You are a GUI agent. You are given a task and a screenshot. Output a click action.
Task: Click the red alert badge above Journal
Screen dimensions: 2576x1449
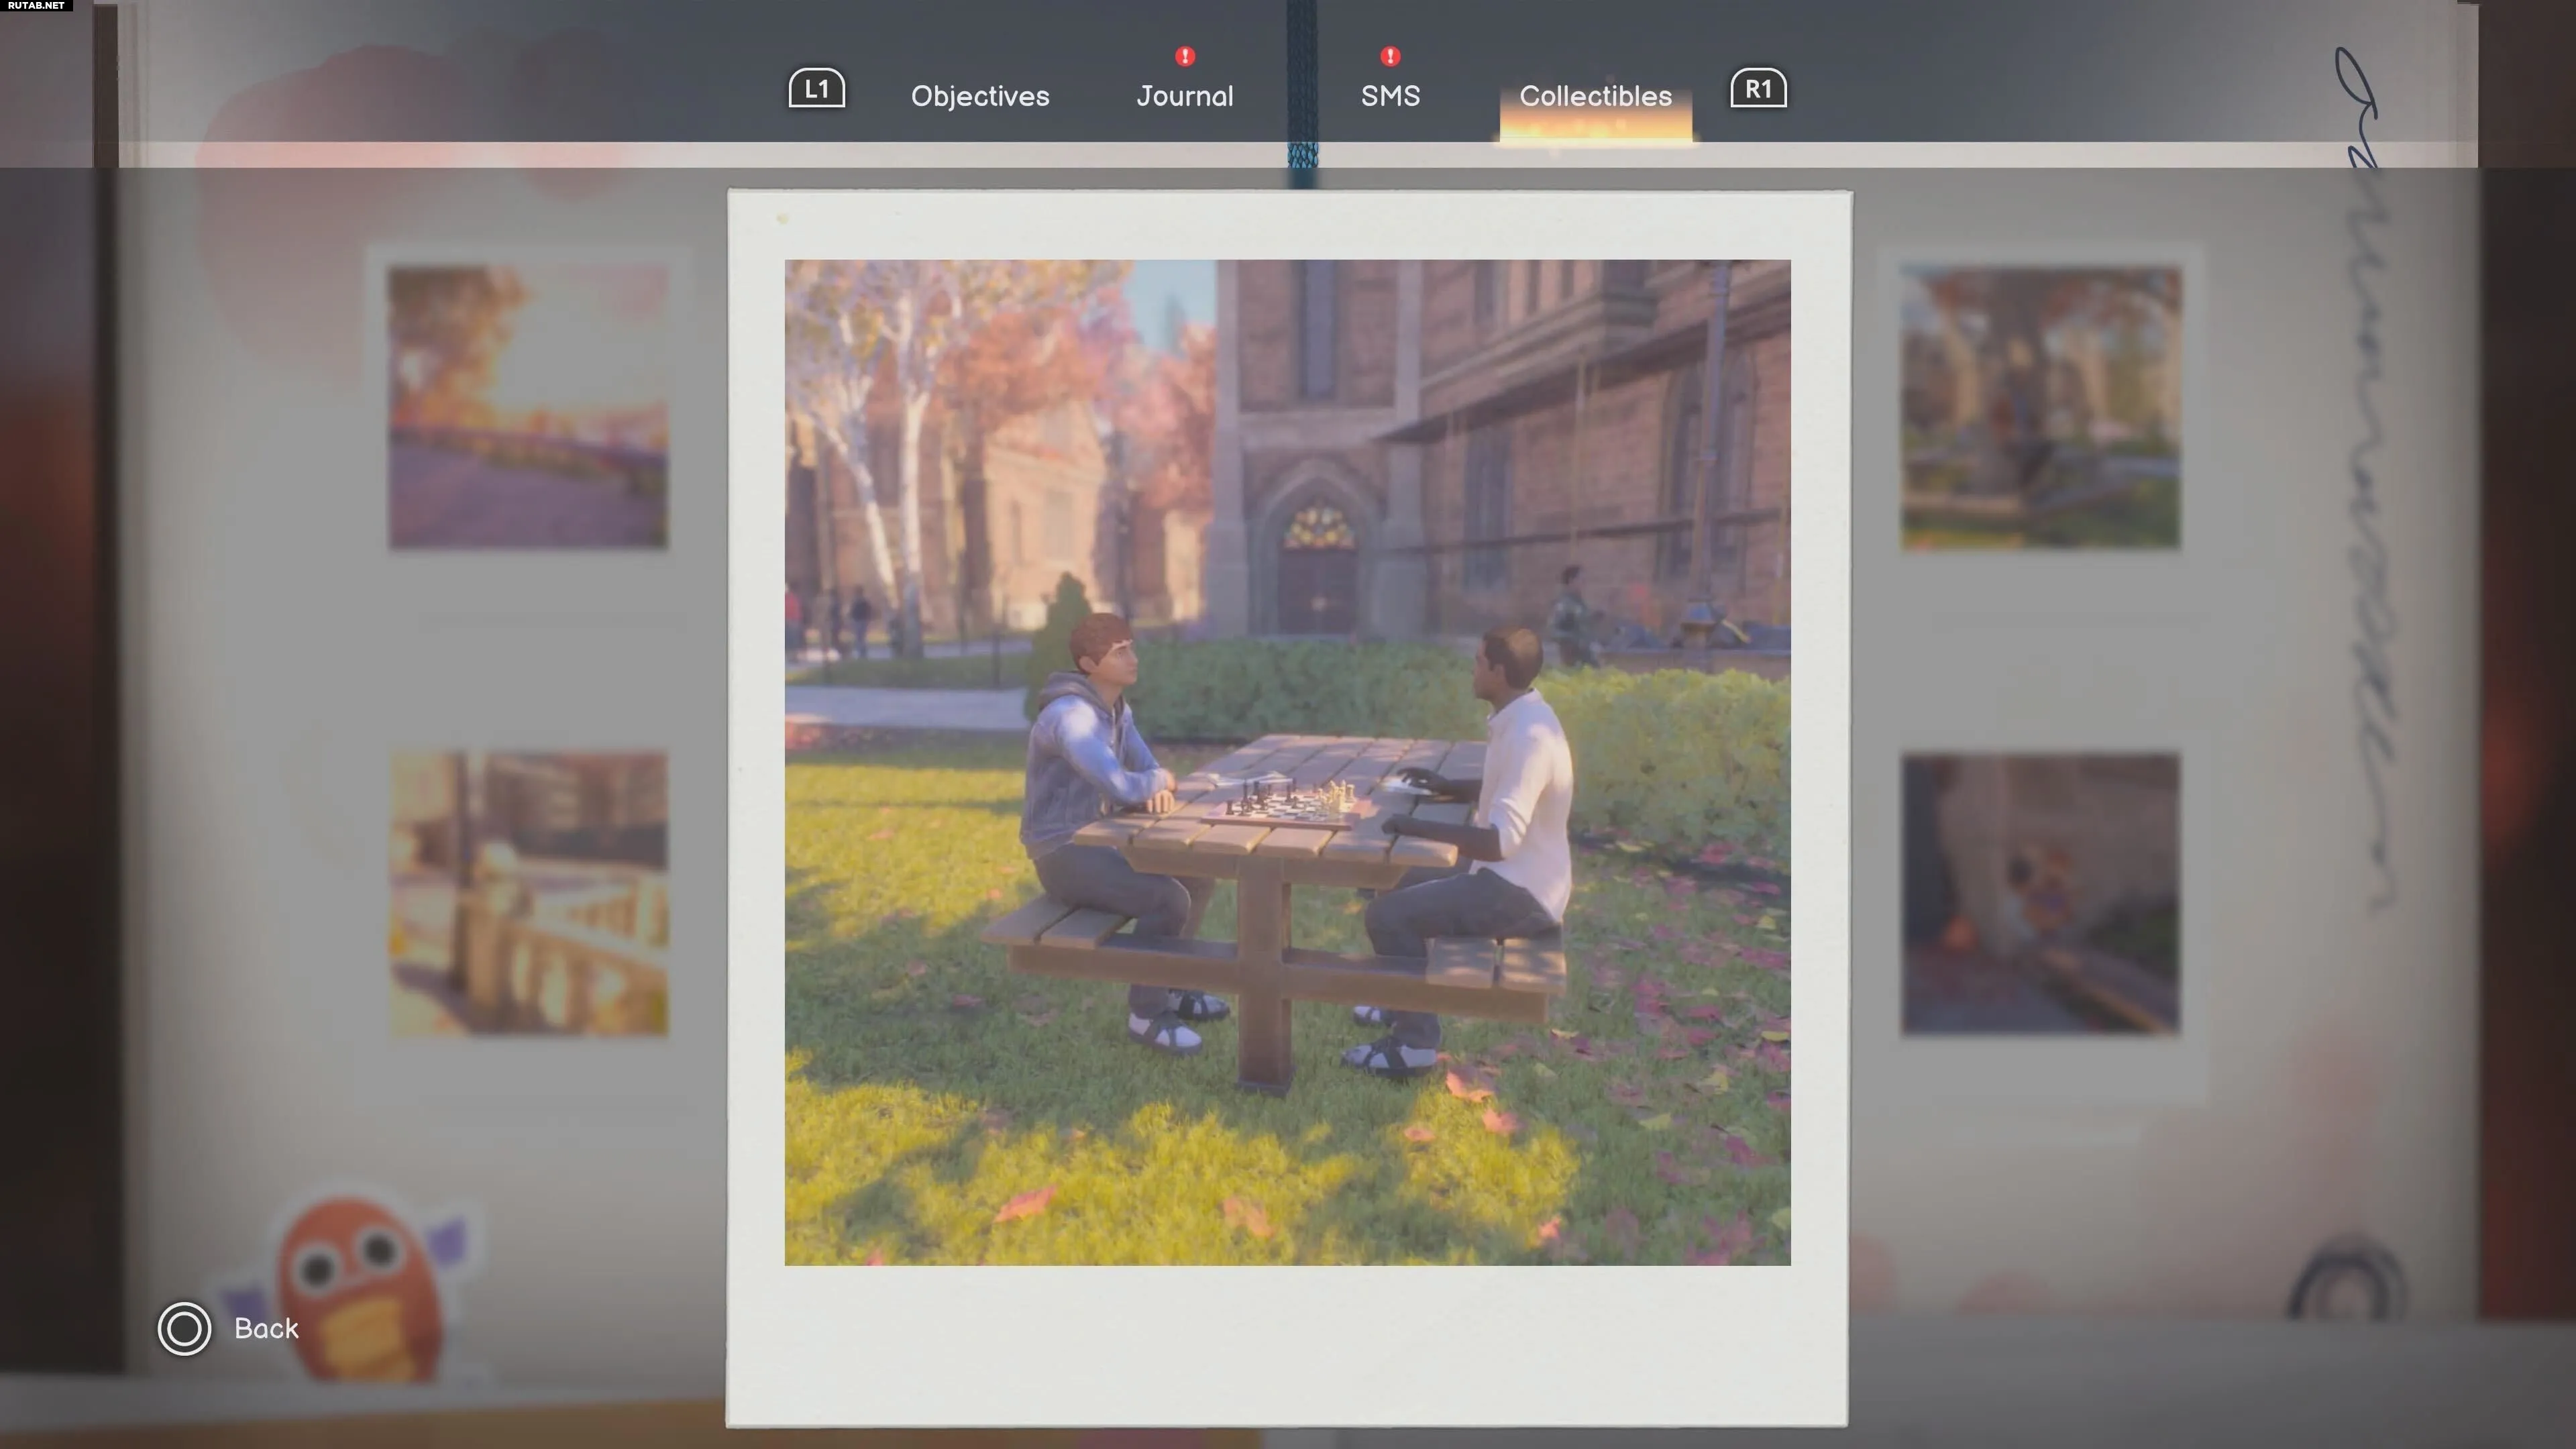pos(1185,56)
